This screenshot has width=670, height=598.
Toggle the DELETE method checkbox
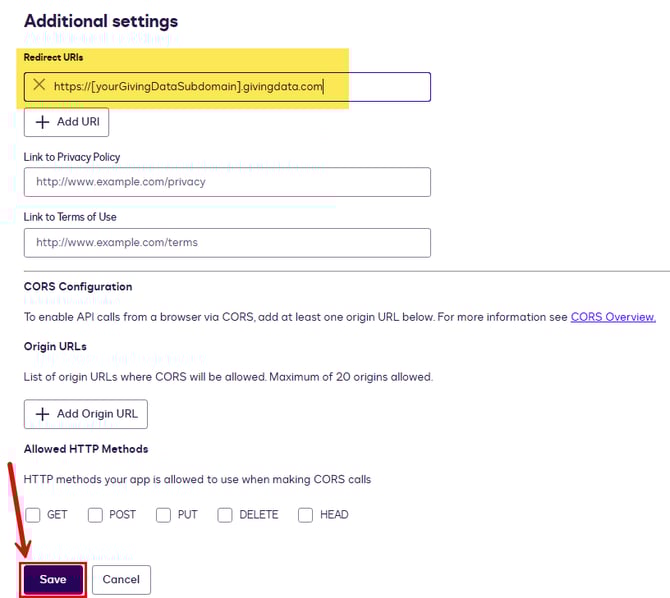225,515
